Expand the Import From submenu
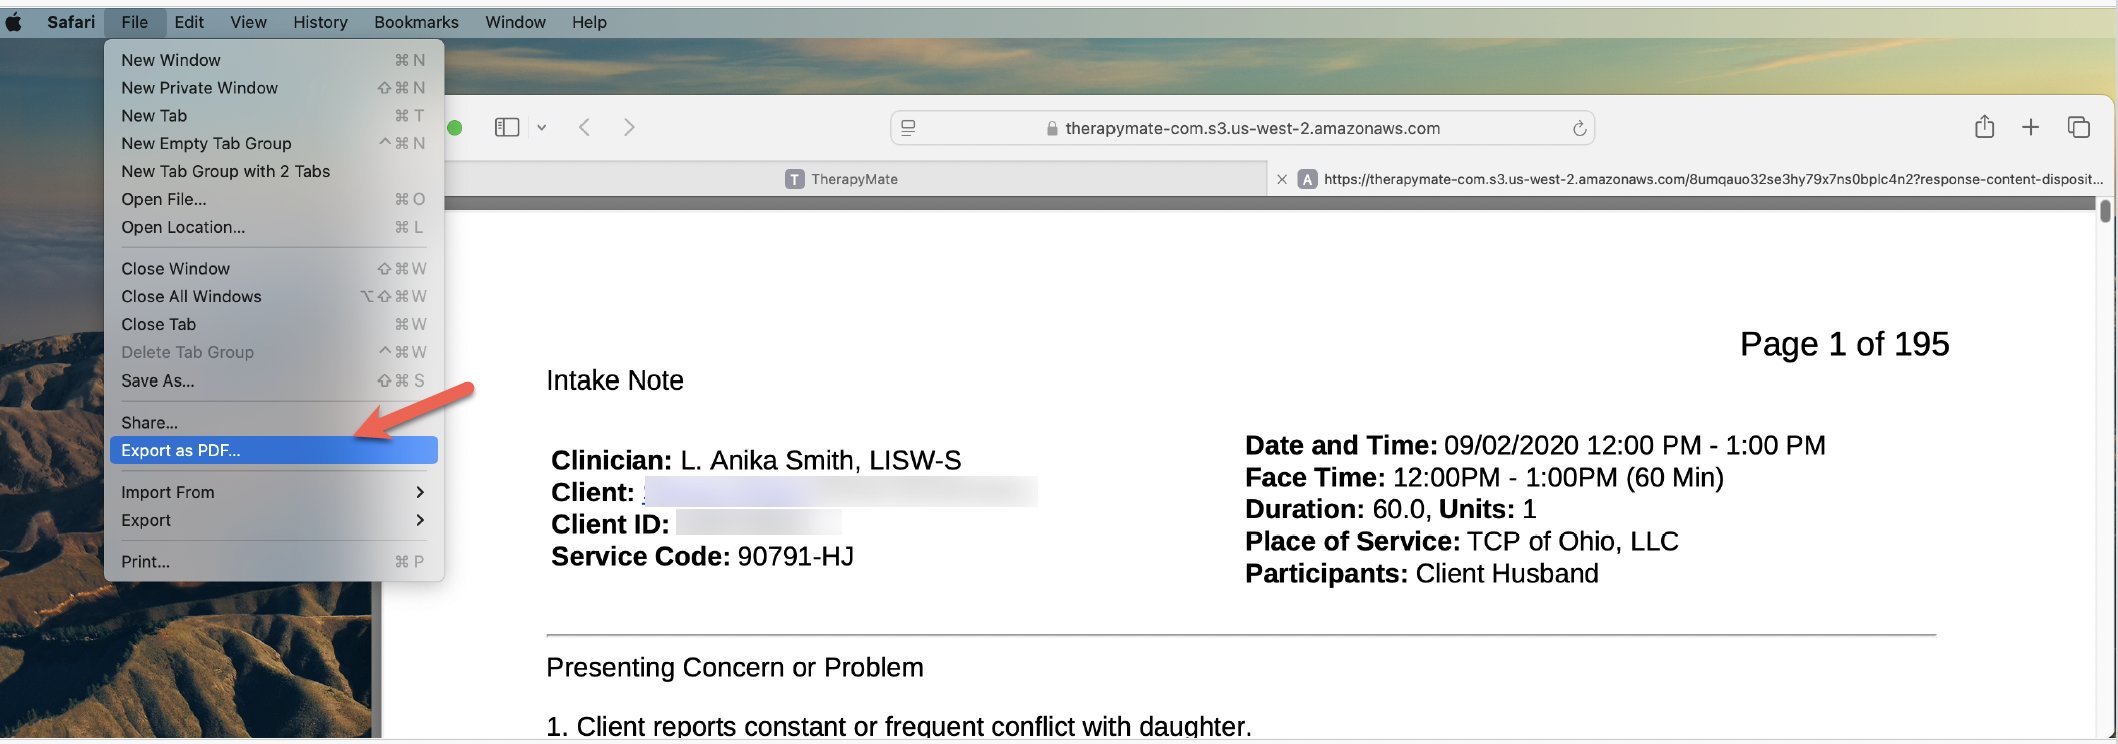2118x744 pixels. 274,492
